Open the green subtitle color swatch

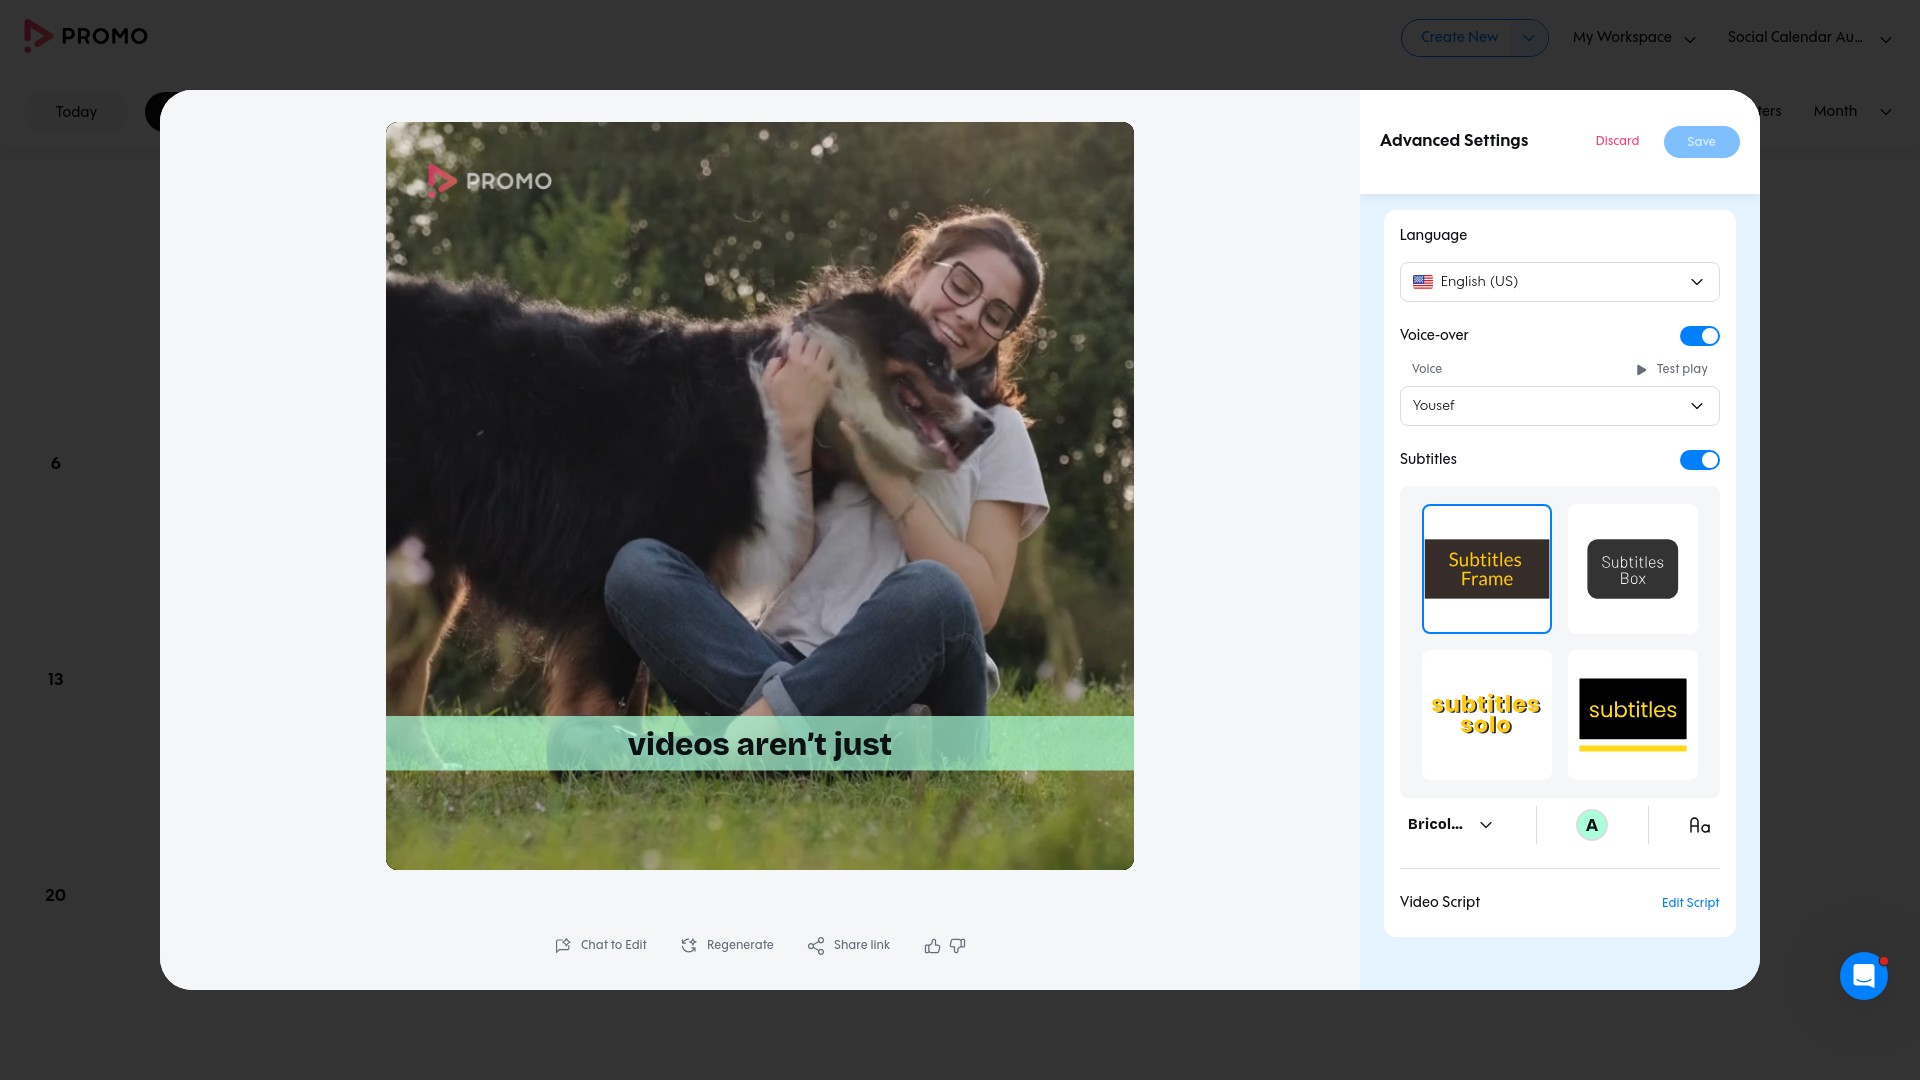1591,825
